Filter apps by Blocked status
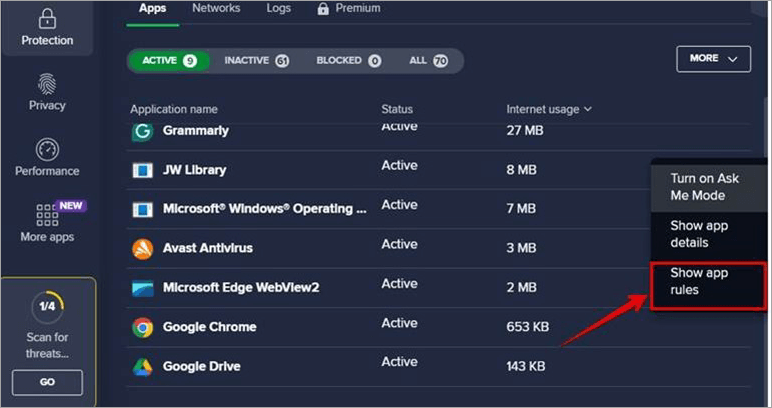The height and width of the screenshot is (408, 772). coord(348,60)
